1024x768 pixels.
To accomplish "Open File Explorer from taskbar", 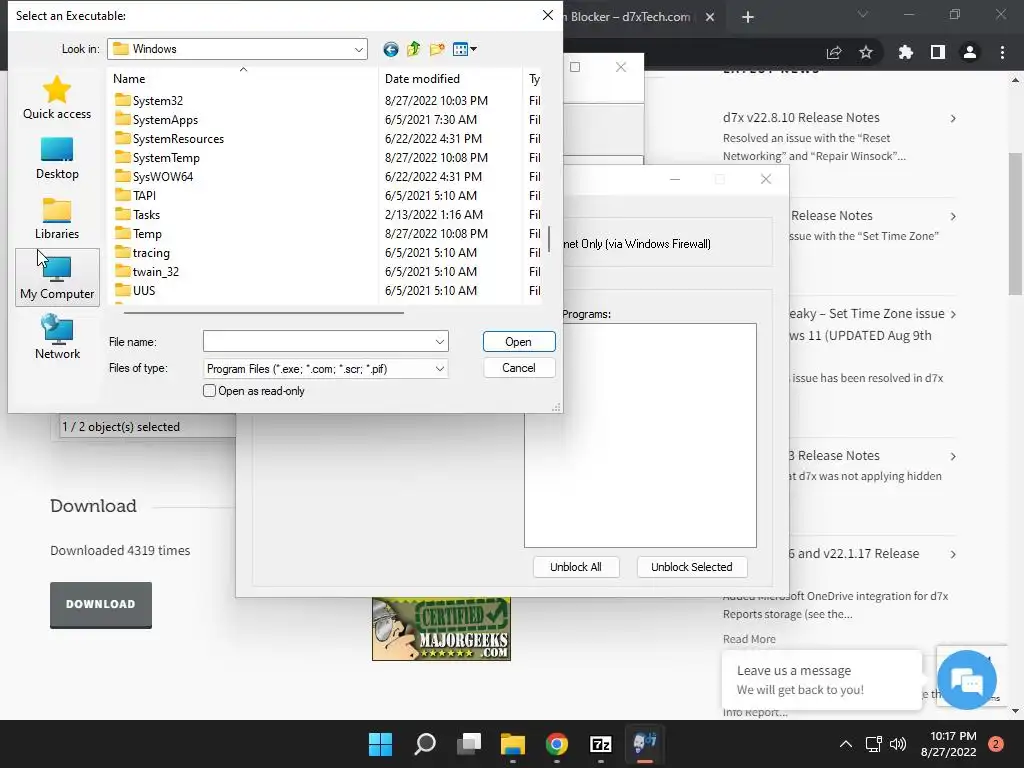I will tap(513, 743).
